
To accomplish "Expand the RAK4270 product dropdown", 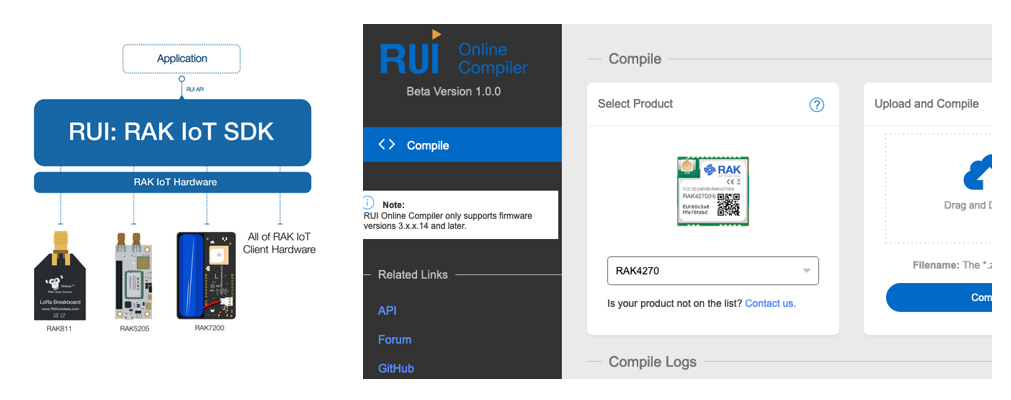I will pyautogui.click(x=712, y=271).
